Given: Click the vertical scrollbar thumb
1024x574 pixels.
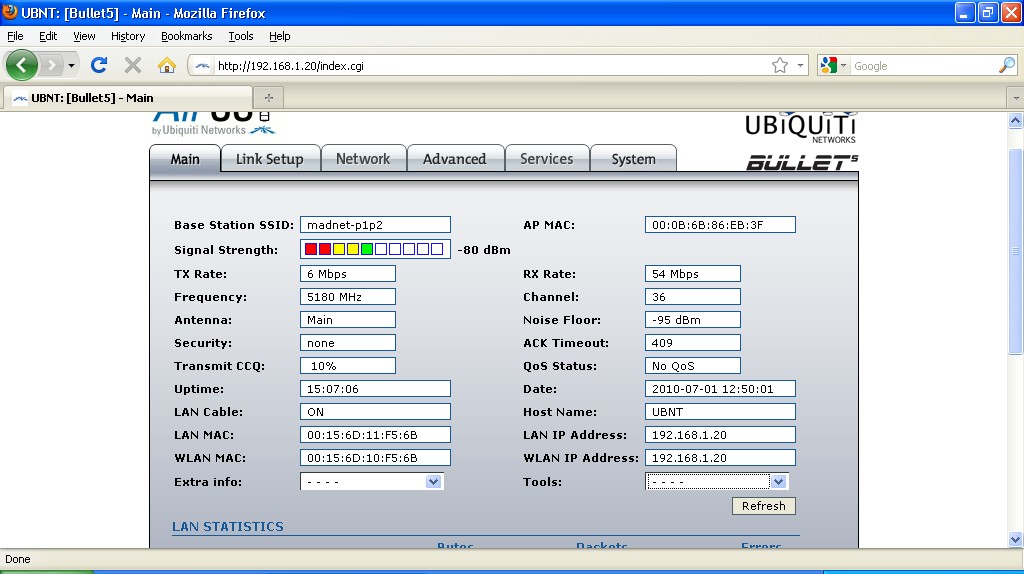Looking at the screenshot, I should tap(1015, 251).
